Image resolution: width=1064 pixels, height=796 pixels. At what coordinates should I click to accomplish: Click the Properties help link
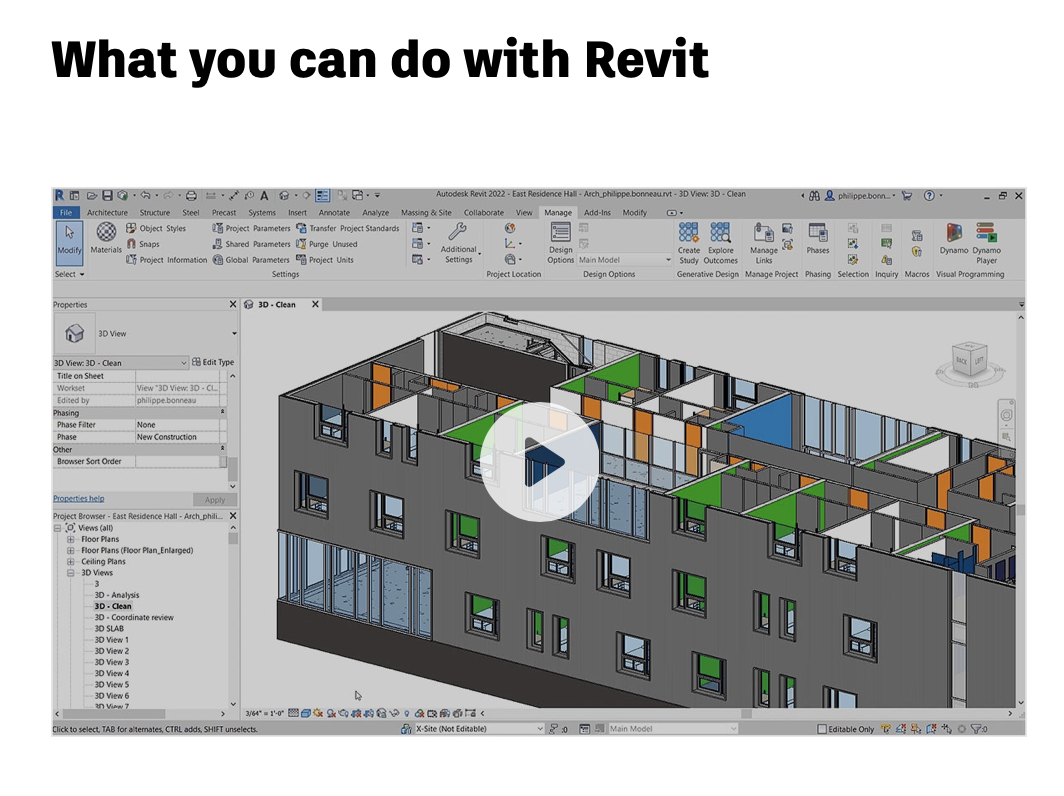tap(78, 499)
